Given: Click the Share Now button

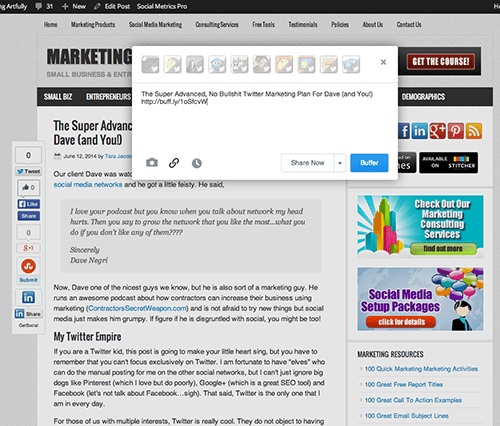Looking at the screenshot, I should coord(307,163).
